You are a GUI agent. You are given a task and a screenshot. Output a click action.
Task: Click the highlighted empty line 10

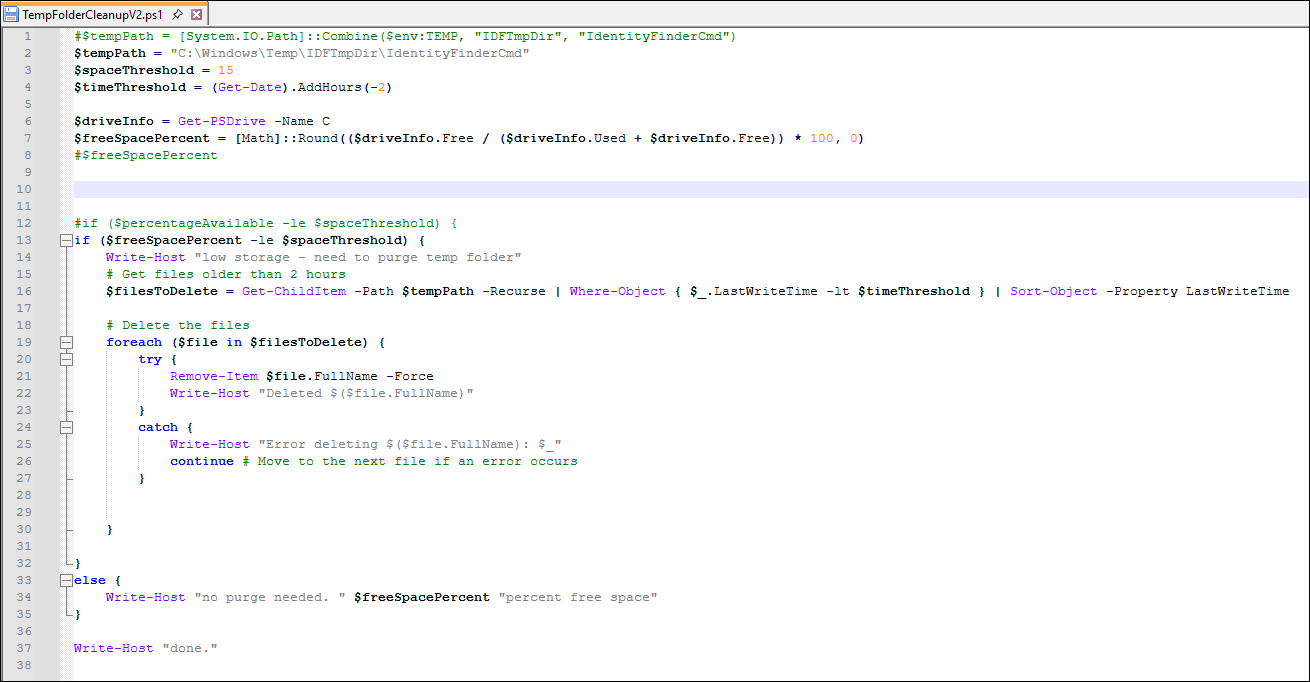[x=400, y=188]
